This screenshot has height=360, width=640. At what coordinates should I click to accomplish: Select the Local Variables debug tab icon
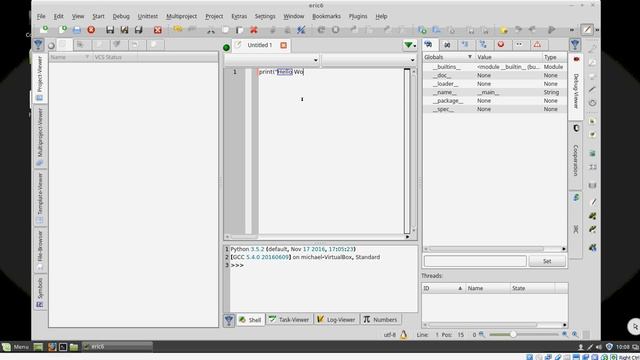point(447,44)
